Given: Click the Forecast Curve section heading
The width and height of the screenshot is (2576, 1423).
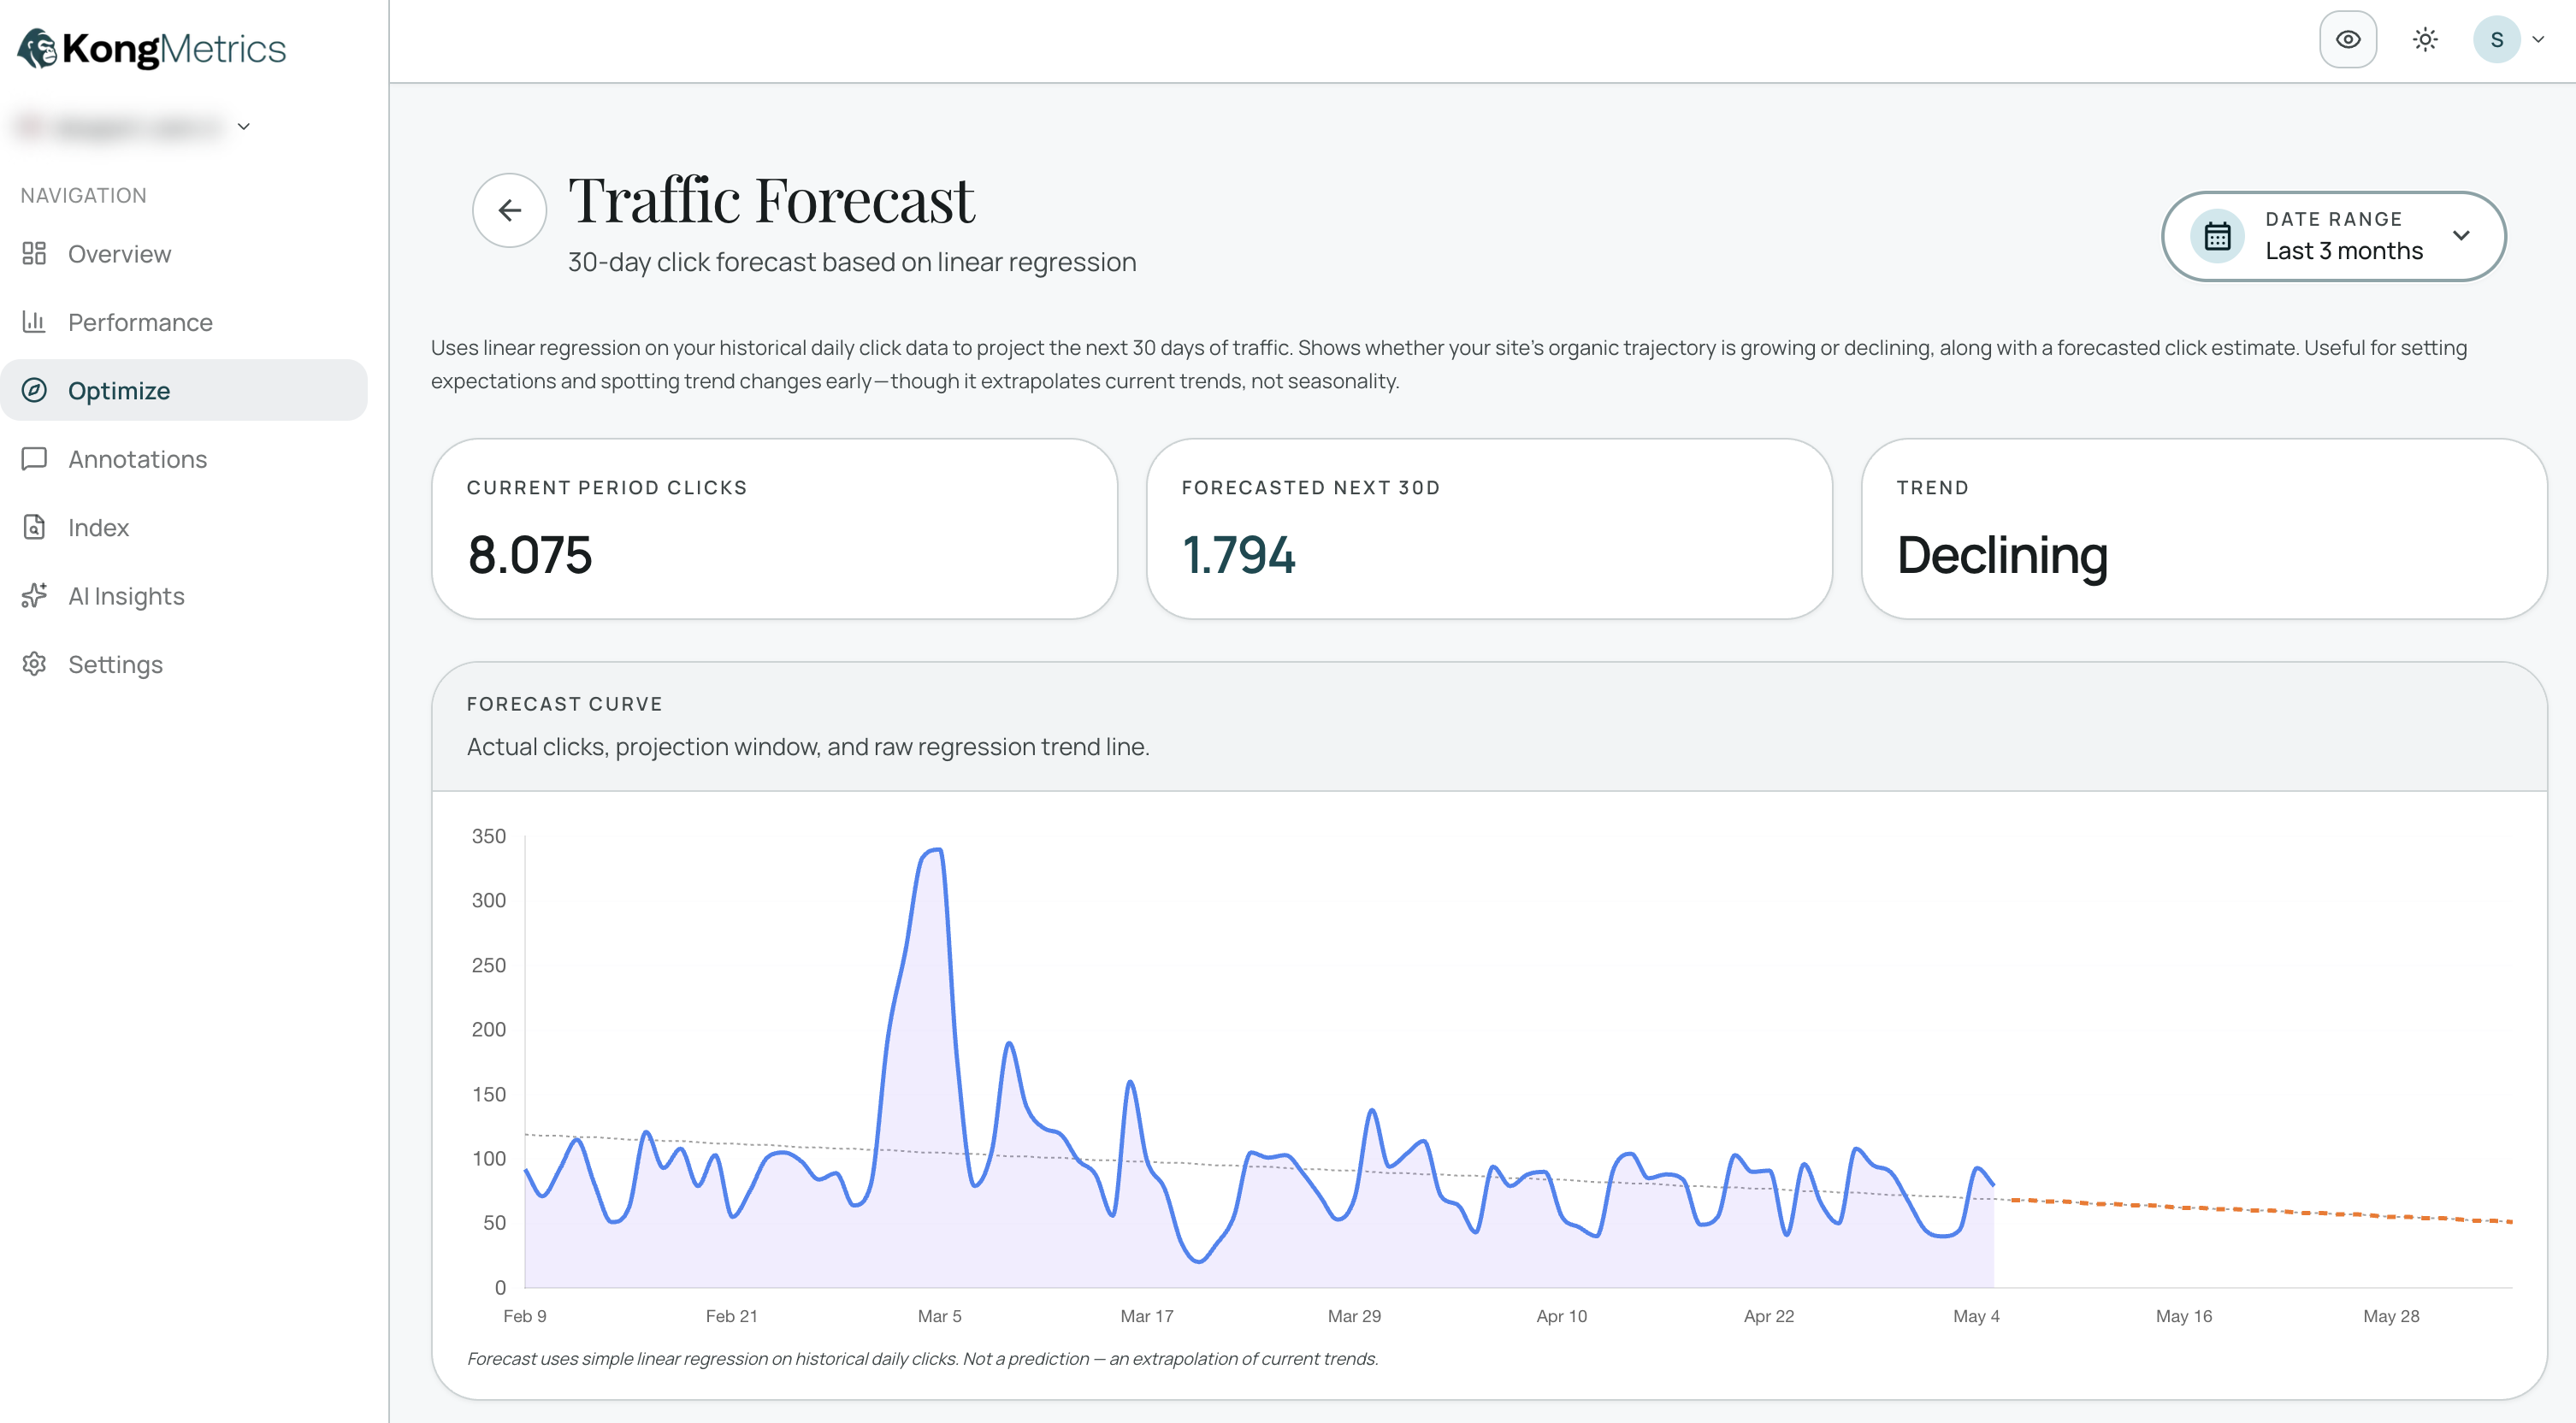Looking at the screenshot, I should click(565, 704).
